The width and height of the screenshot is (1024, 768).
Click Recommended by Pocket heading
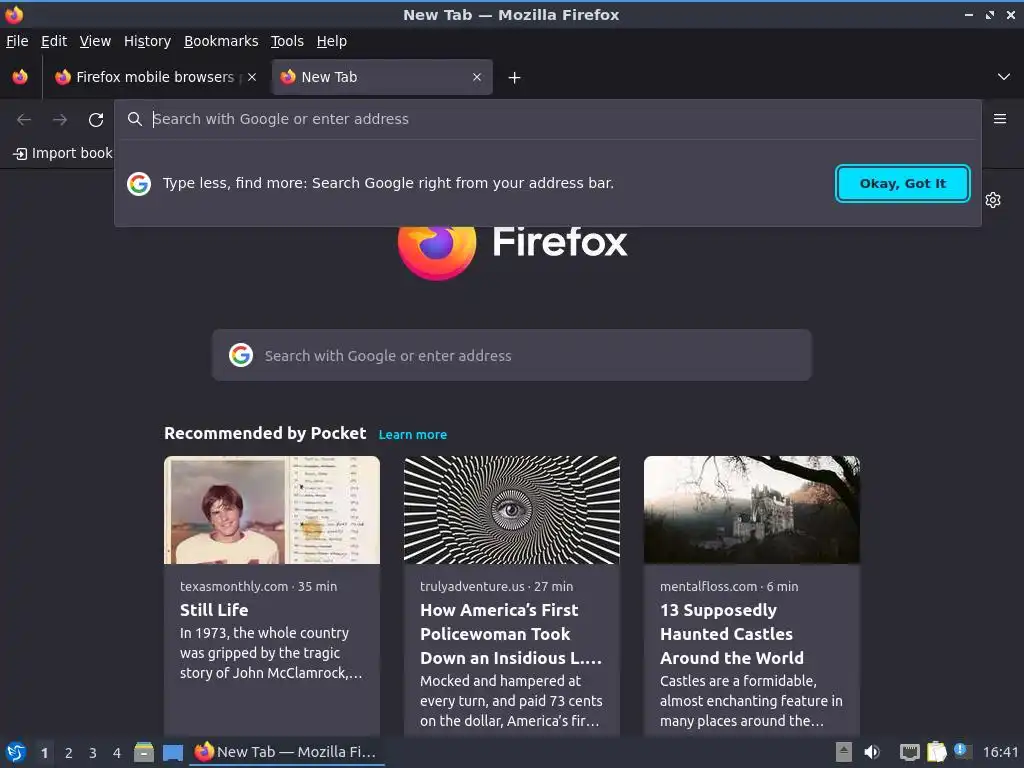click(x=265, y=434)
